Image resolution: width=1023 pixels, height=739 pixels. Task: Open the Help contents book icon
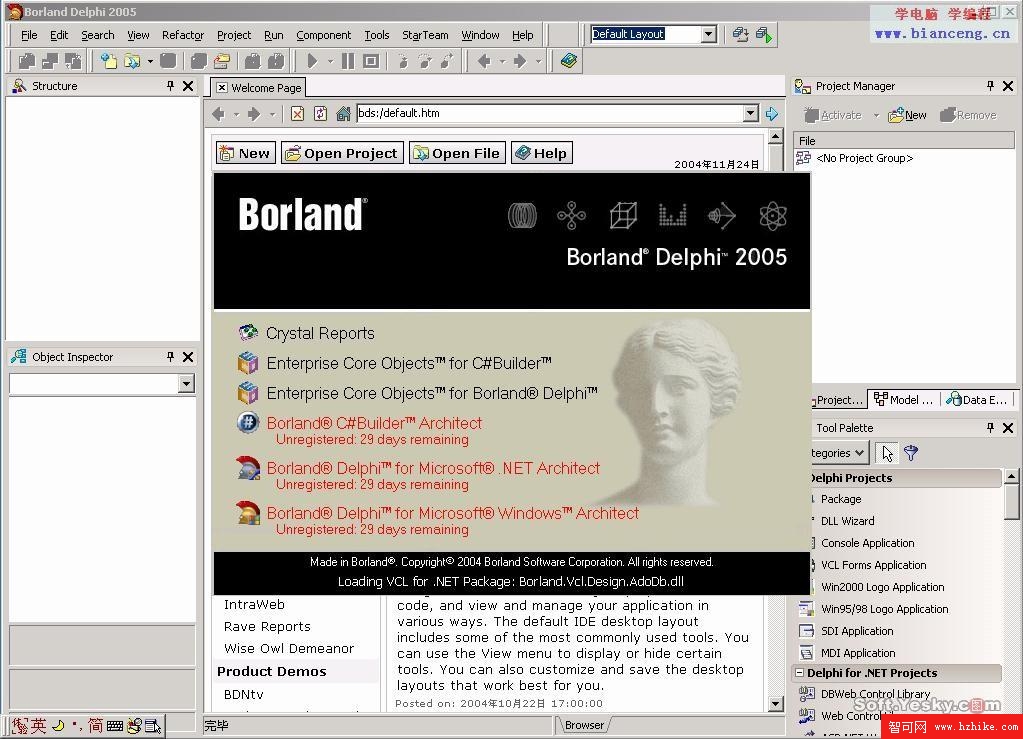(569, 61)
